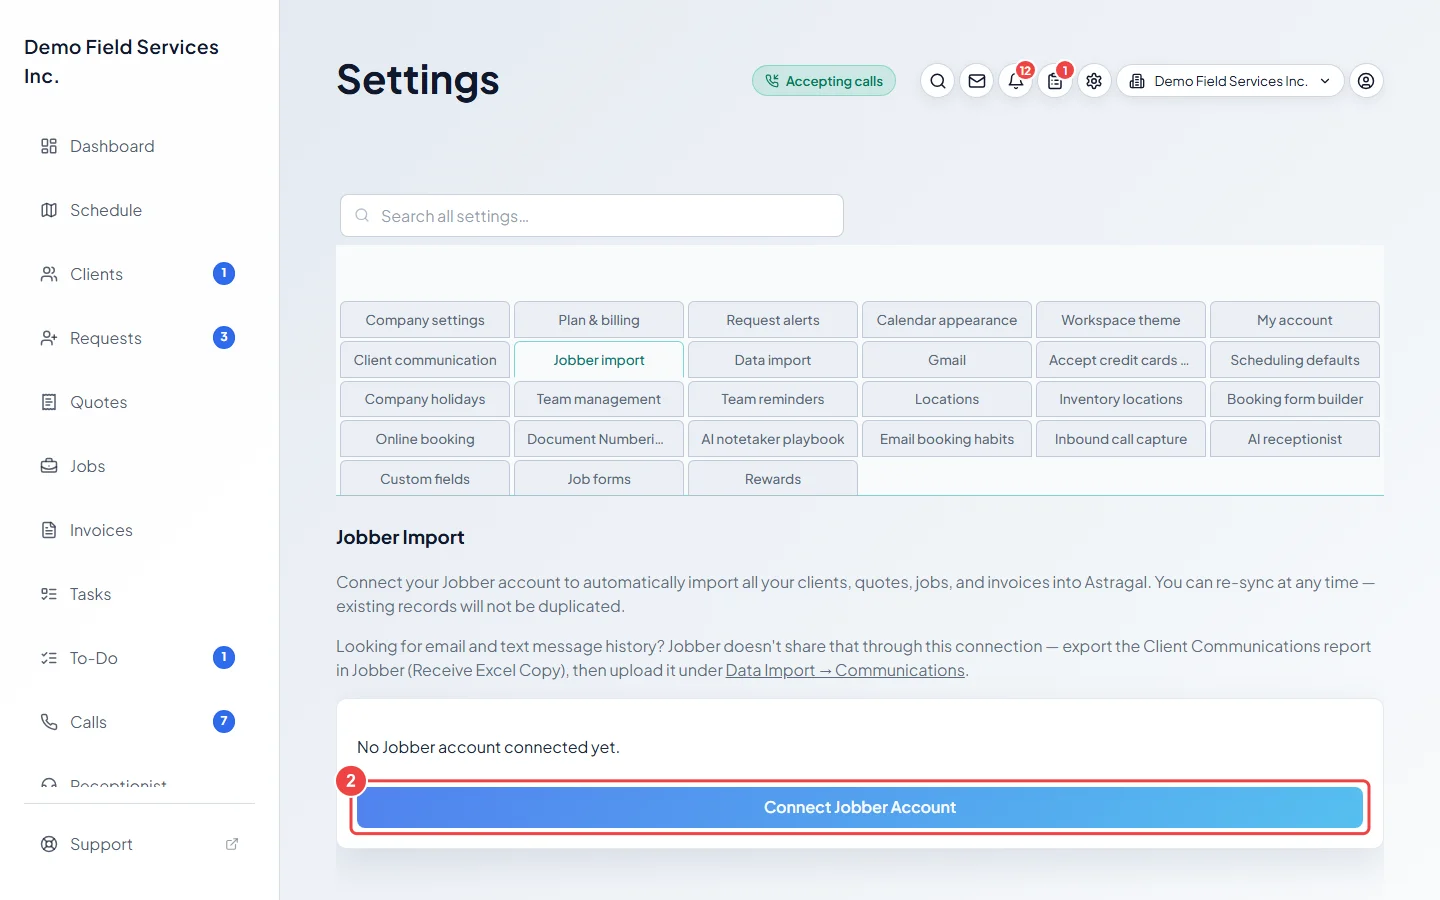Open the settings gear icon
Screen dimensions: 1440x900
(1094, 81)
